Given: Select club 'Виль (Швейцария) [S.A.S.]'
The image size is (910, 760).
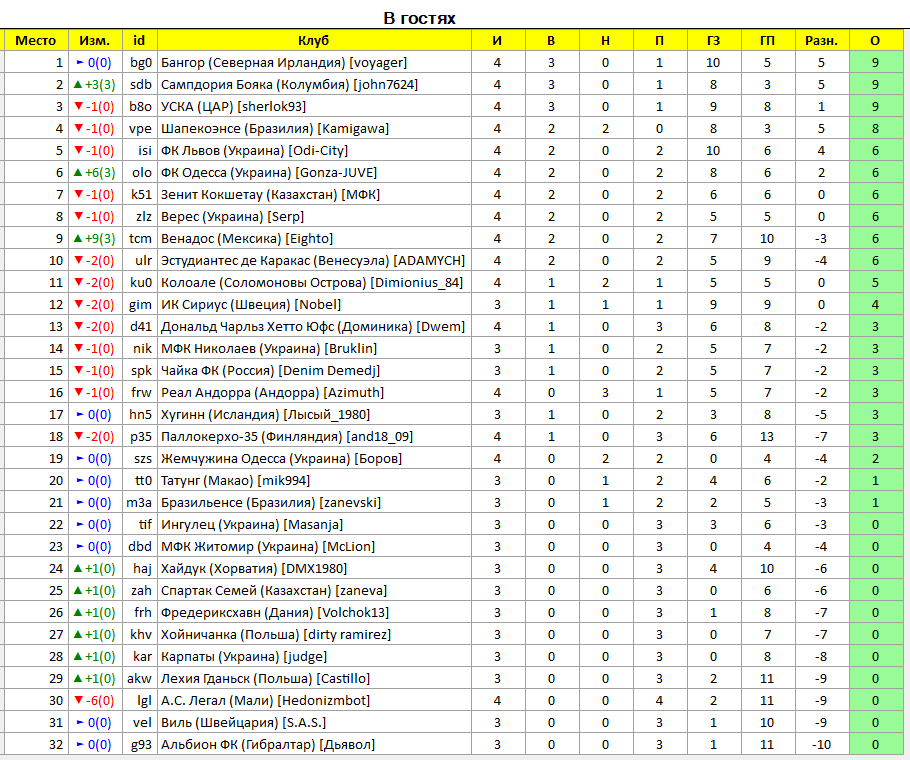Looking at the screenshot, I should pos(243,723).
